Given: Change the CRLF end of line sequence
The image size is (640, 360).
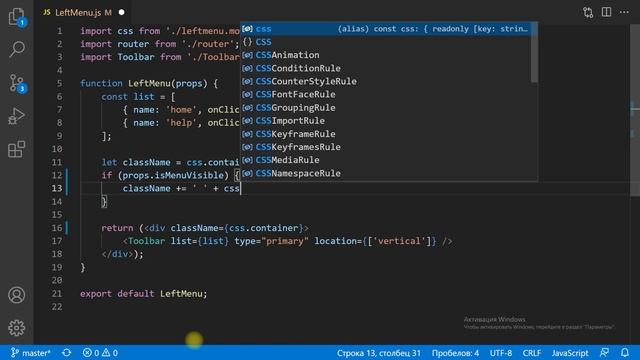Looking at the screenshot, I should (x=531, y=353).
